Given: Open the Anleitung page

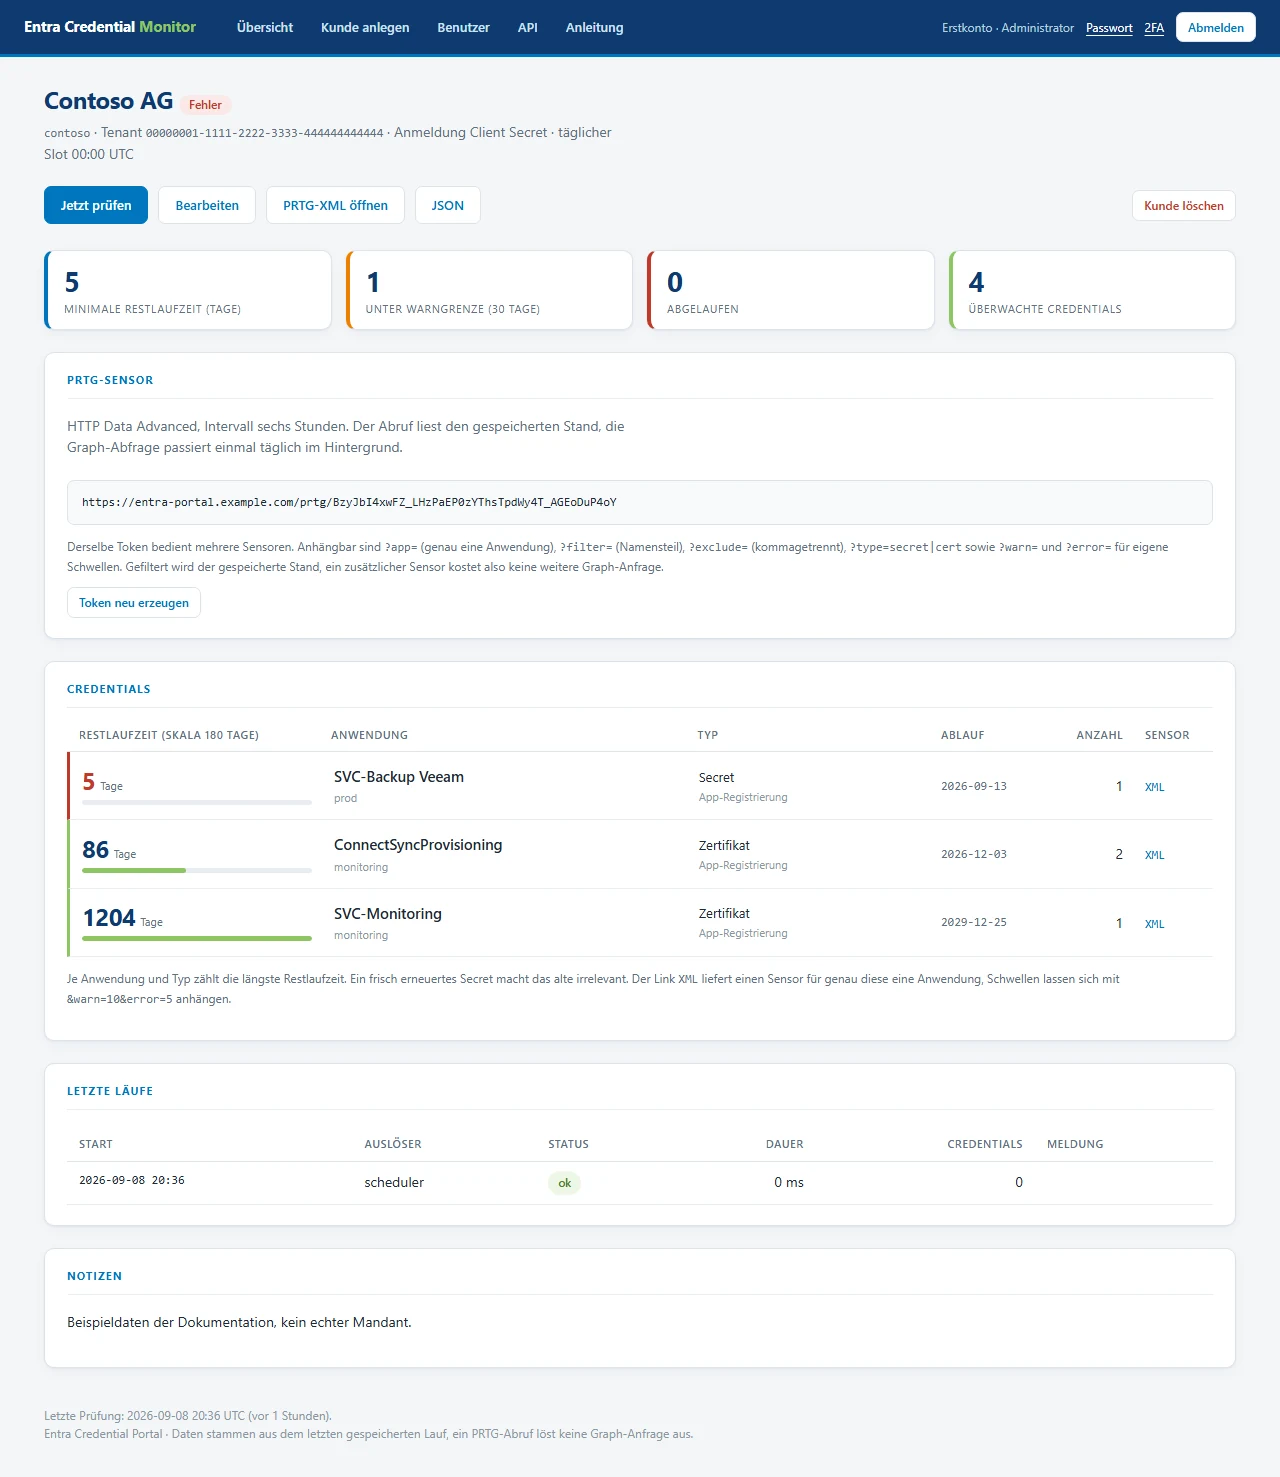Looking at the screenshot, I should coord(594,28).
